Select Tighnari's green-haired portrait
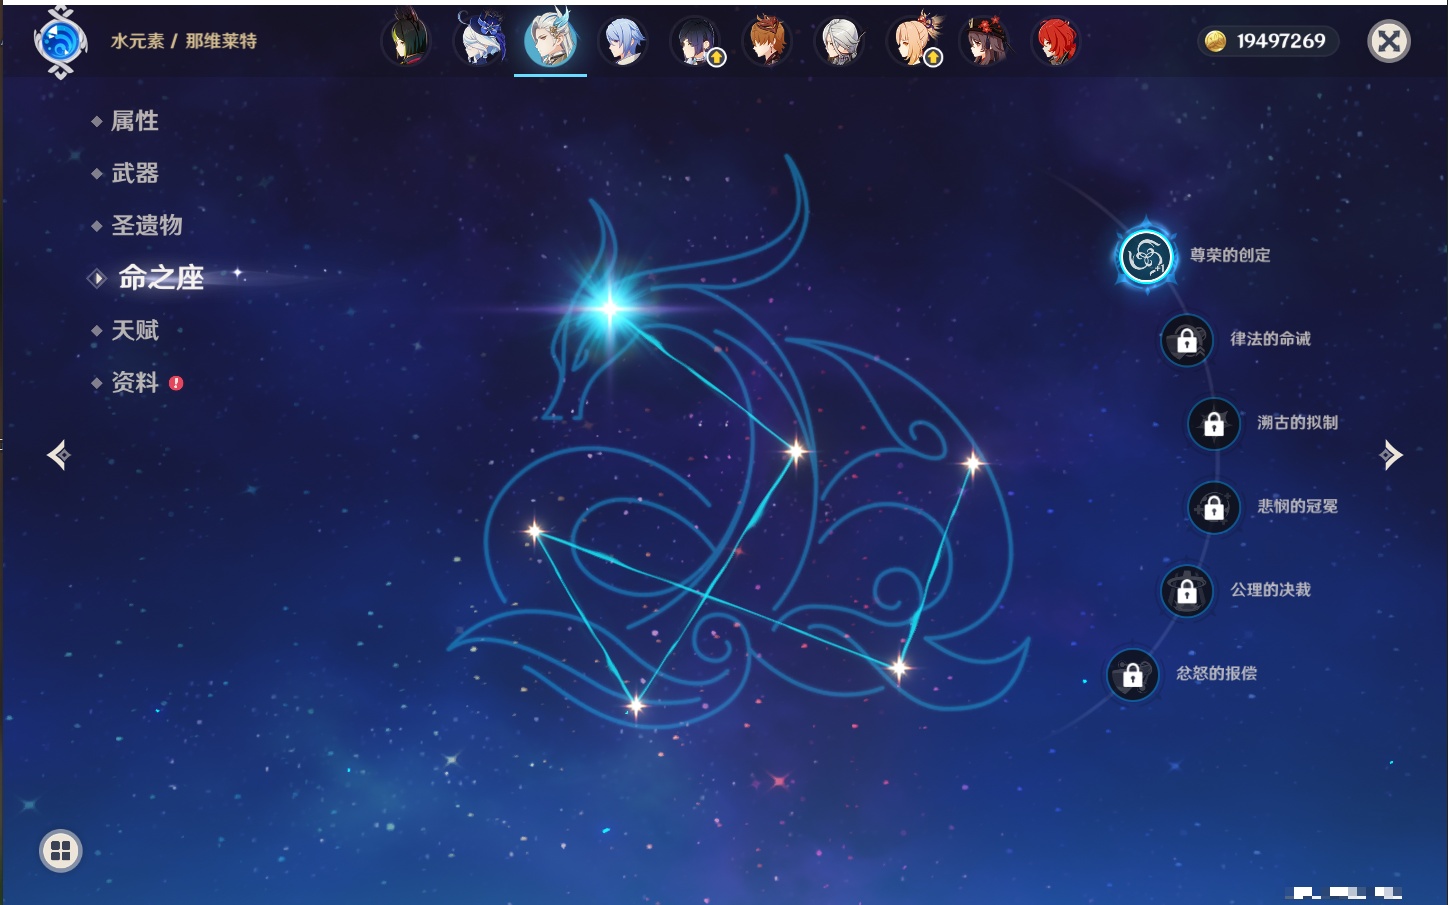The width and height of the screenshot is (1448, 905). 407,41
